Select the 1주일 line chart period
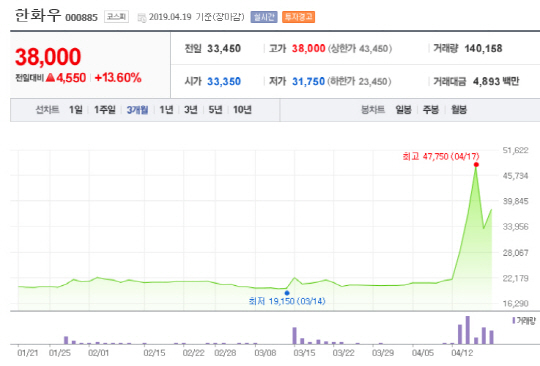The image size is (540, 366). point(105,110)
